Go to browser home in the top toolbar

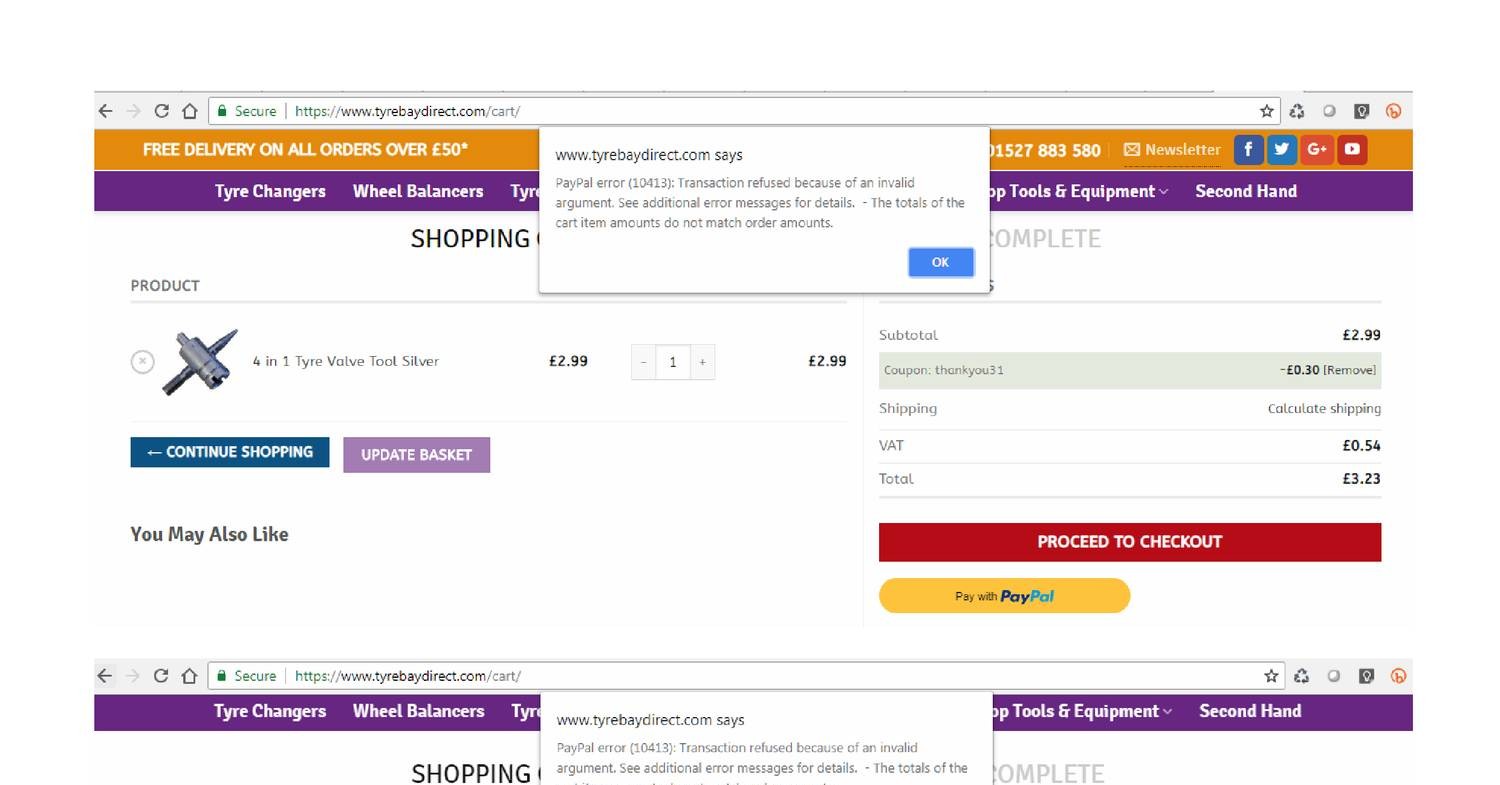pyautogui.click(x=189, y=111)
